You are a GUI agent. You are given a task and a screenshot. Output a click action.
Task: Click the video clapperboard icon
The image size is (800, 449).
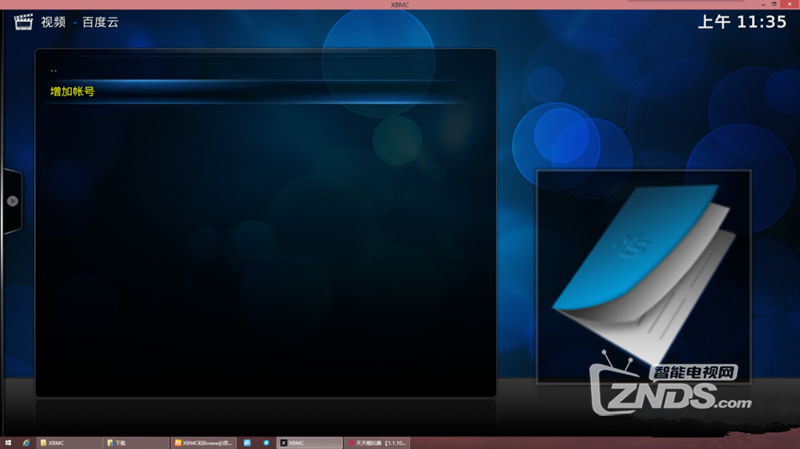[23, 22]
